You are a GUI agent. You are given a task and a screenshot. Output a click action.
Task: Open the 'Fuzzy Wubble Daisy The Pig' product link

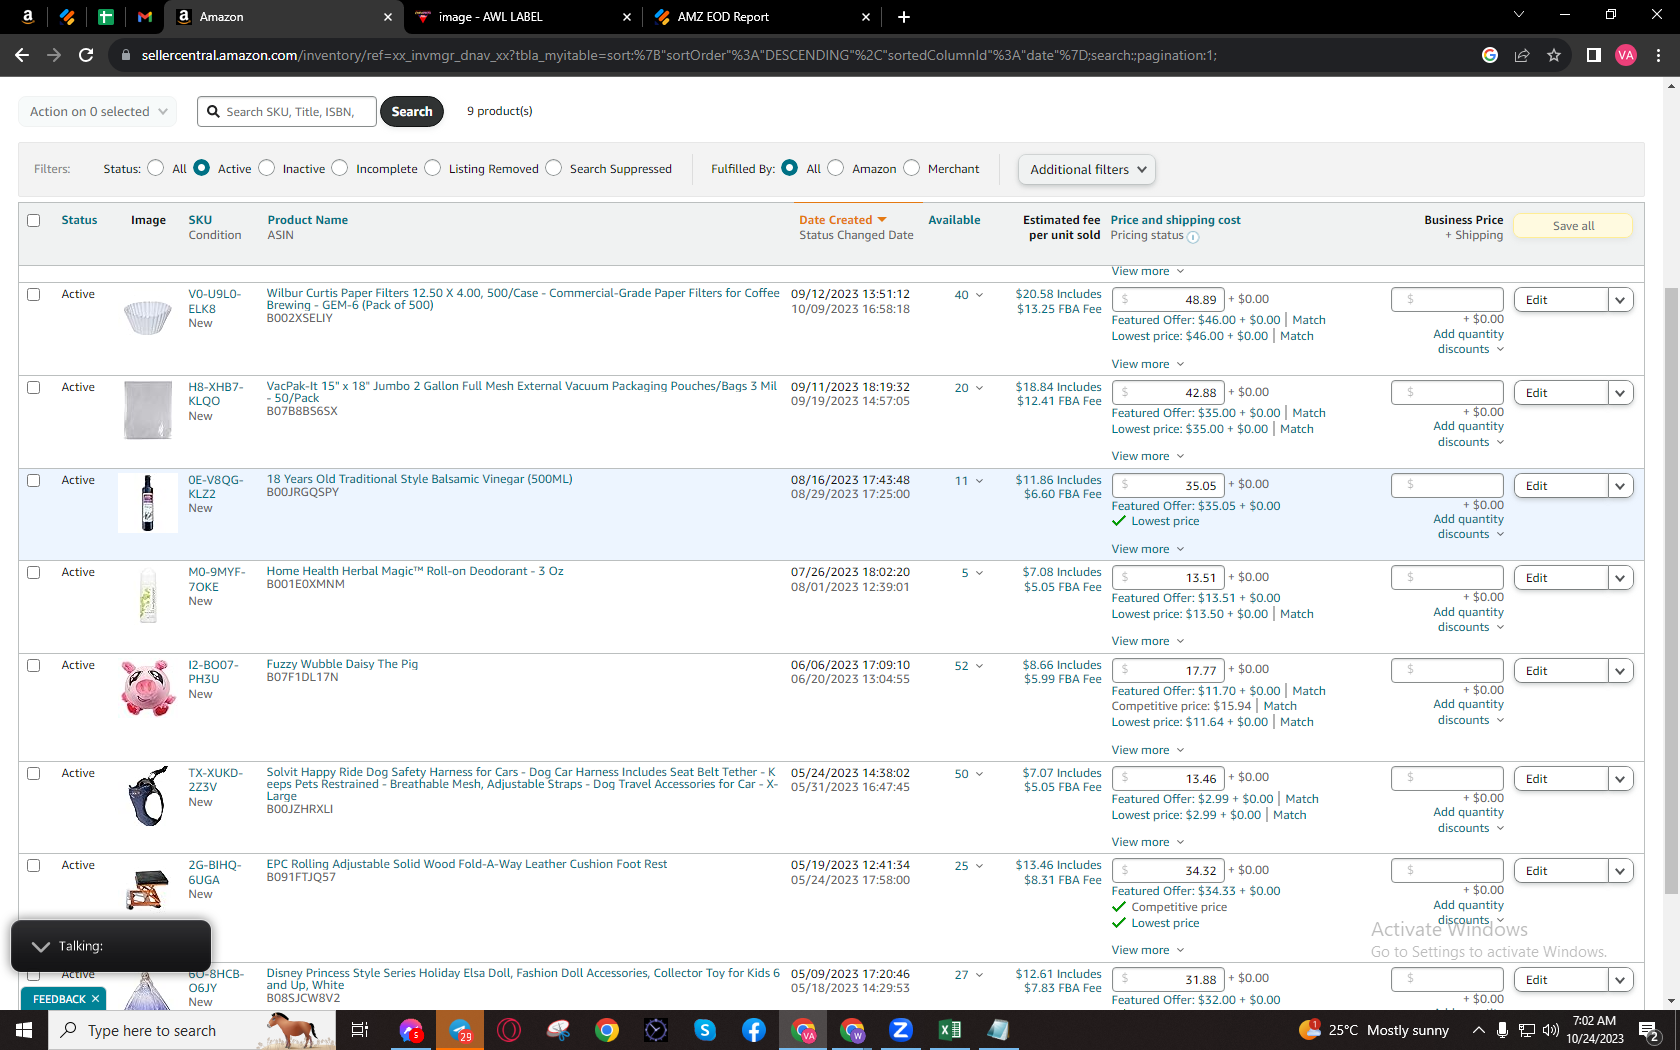coord(342,664)
